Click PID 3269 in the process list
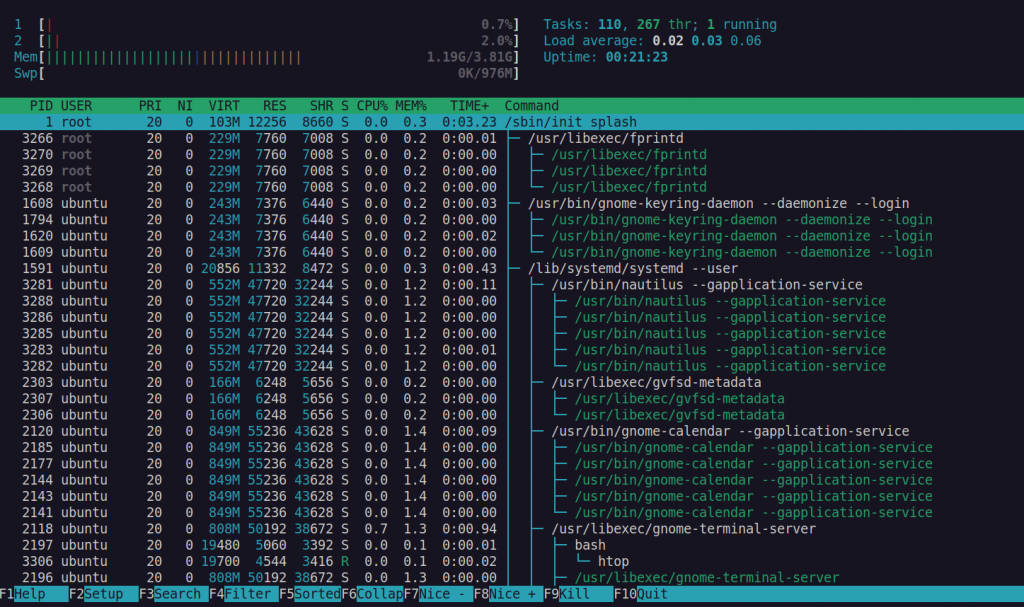The image size is (1024, 607). (x=37, y=171)
